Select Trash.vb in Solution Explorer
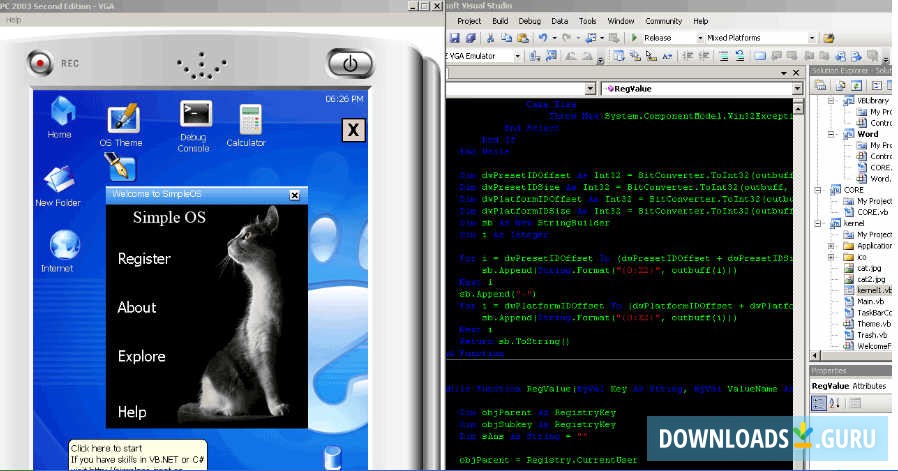 coord(872,335)
